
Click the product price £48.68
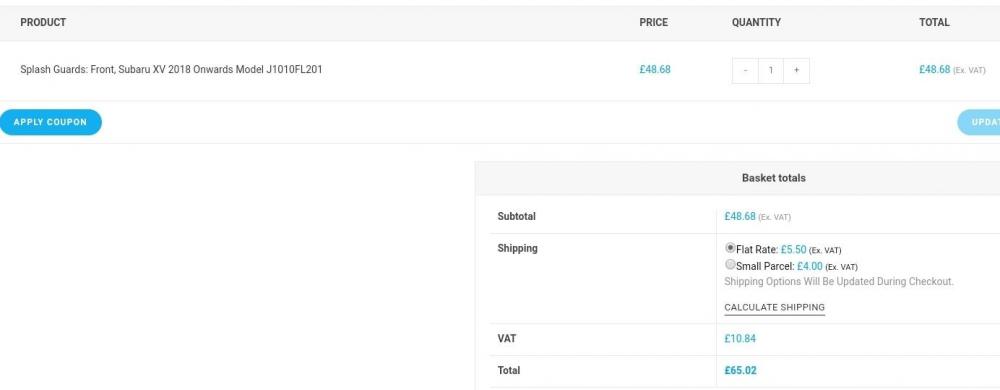[655, 69]
